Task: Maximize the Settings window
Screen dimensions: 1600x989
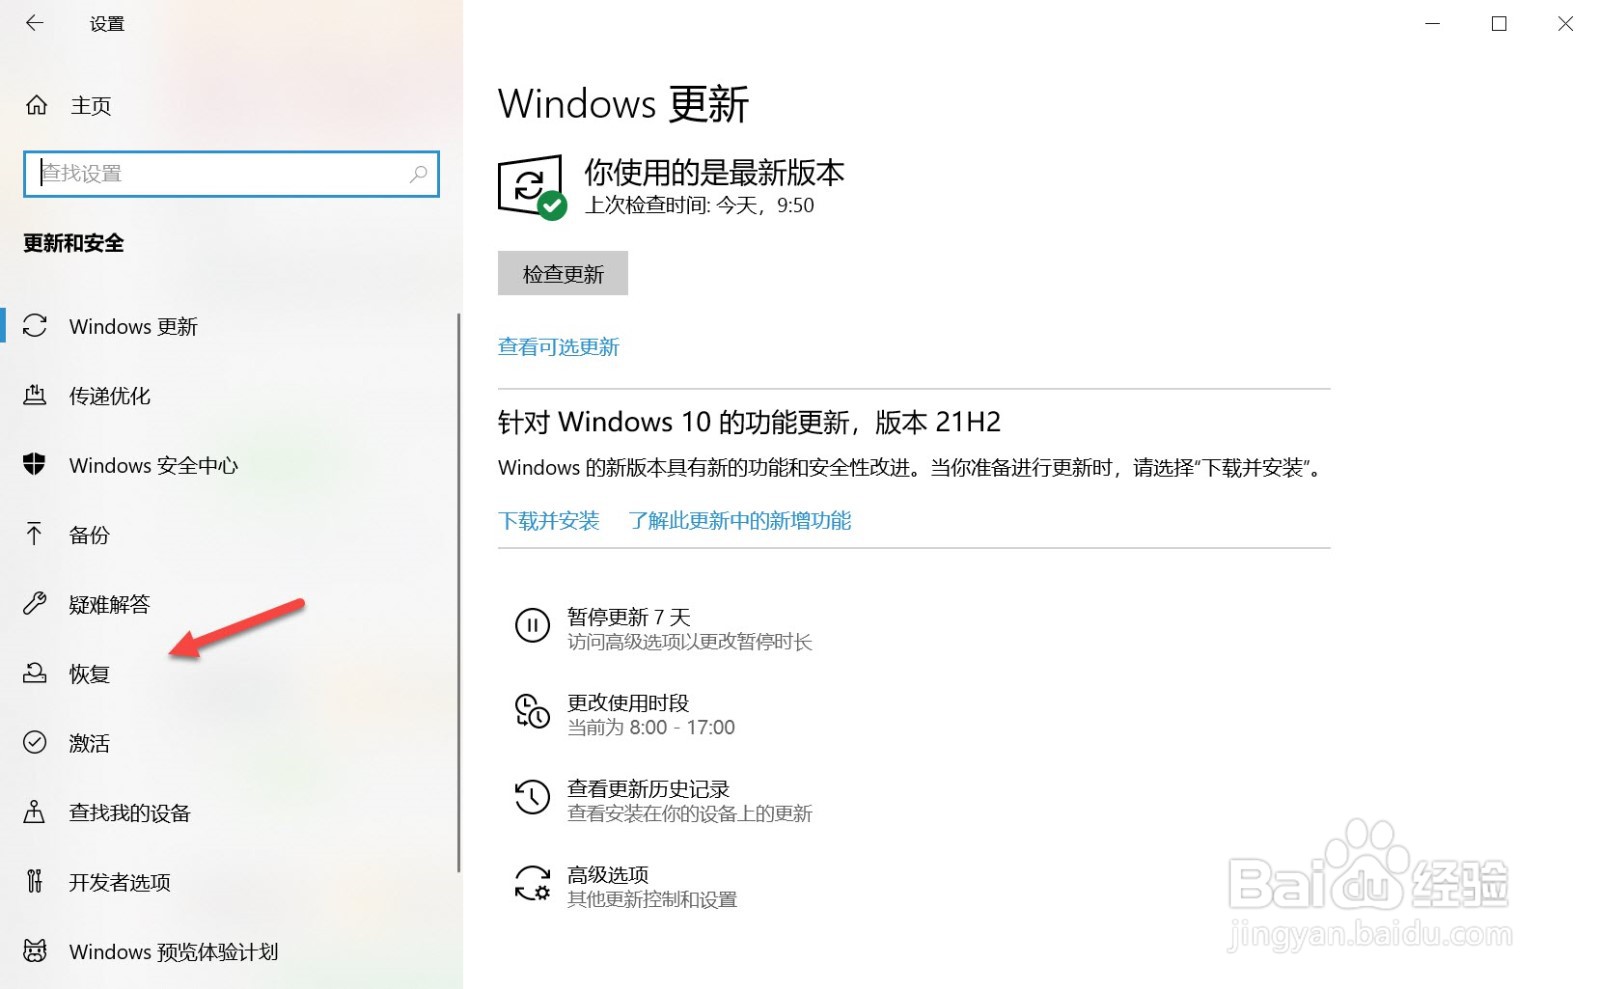Action: [x=1499, y=23]
